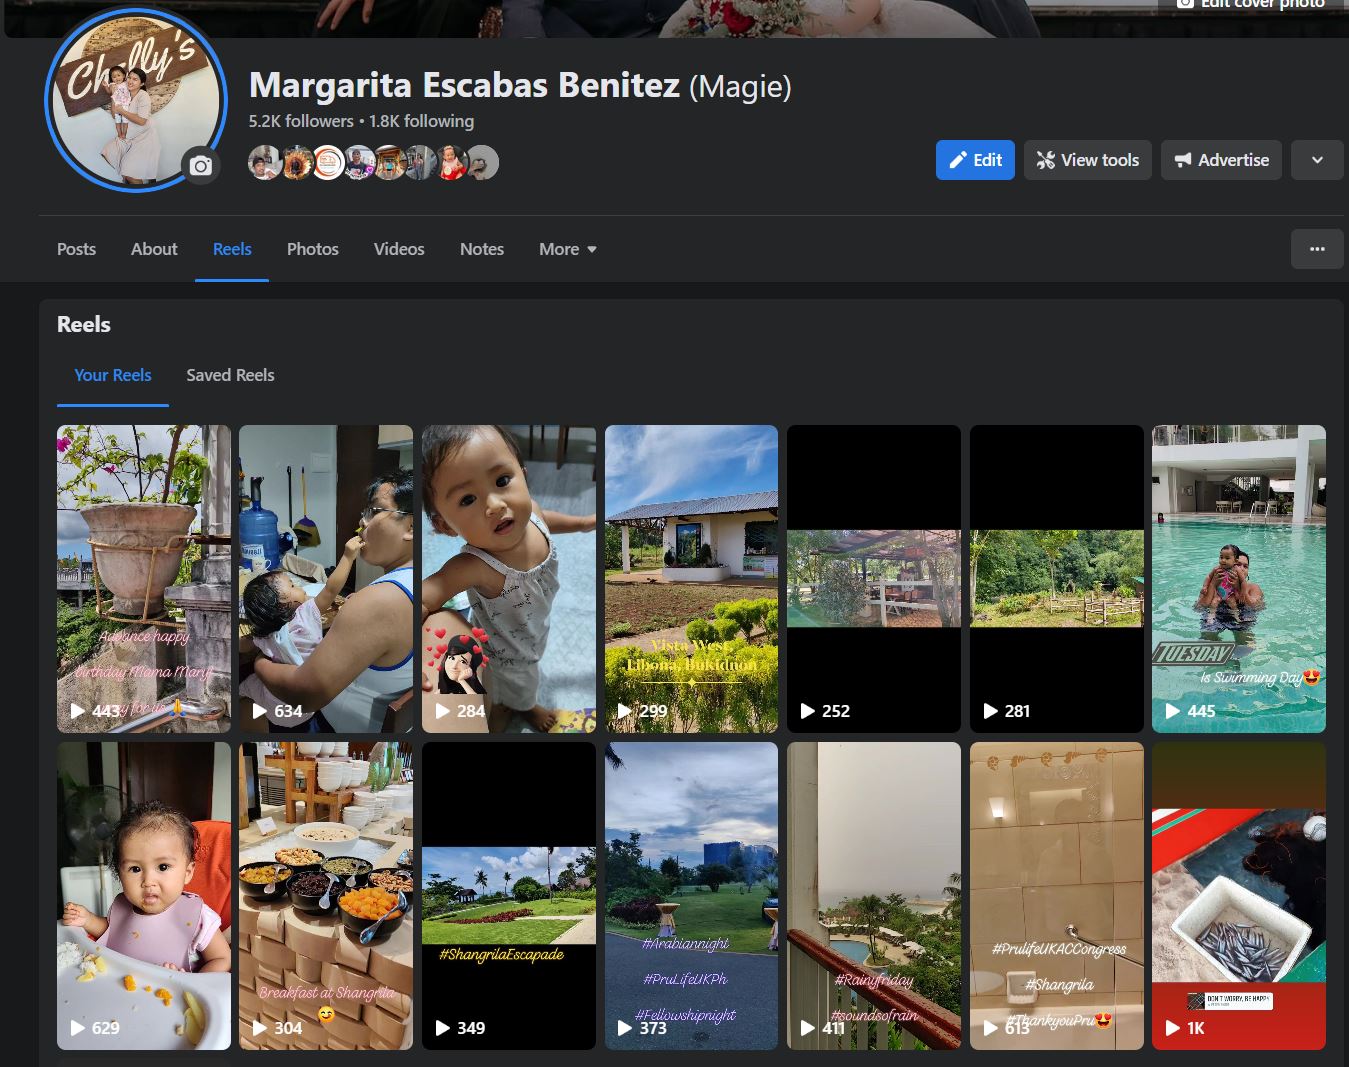Click the Advertise button

click(x=1221, y=160)
